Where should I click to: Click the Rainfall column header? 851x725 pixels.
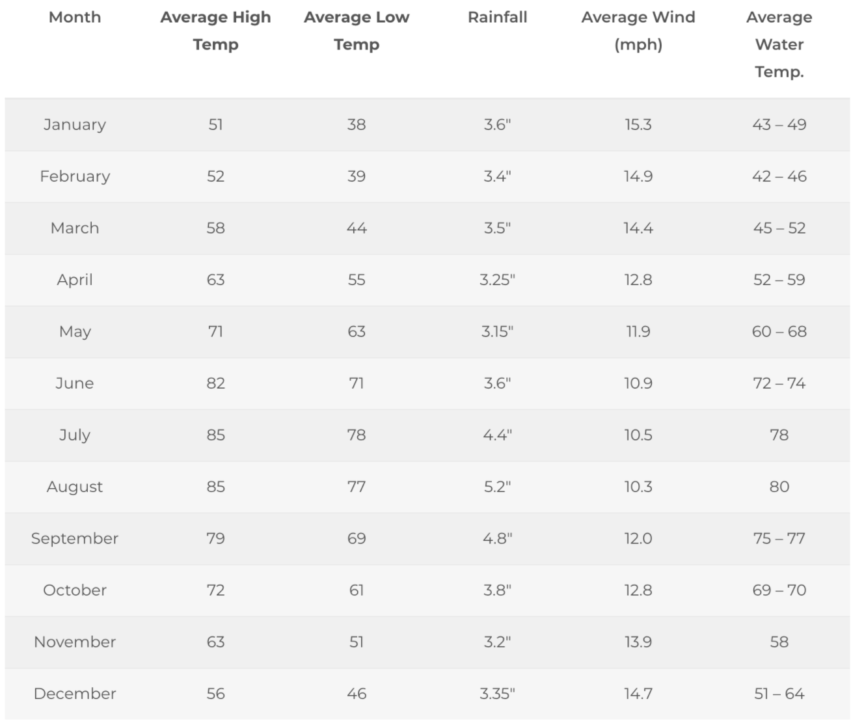497,17
